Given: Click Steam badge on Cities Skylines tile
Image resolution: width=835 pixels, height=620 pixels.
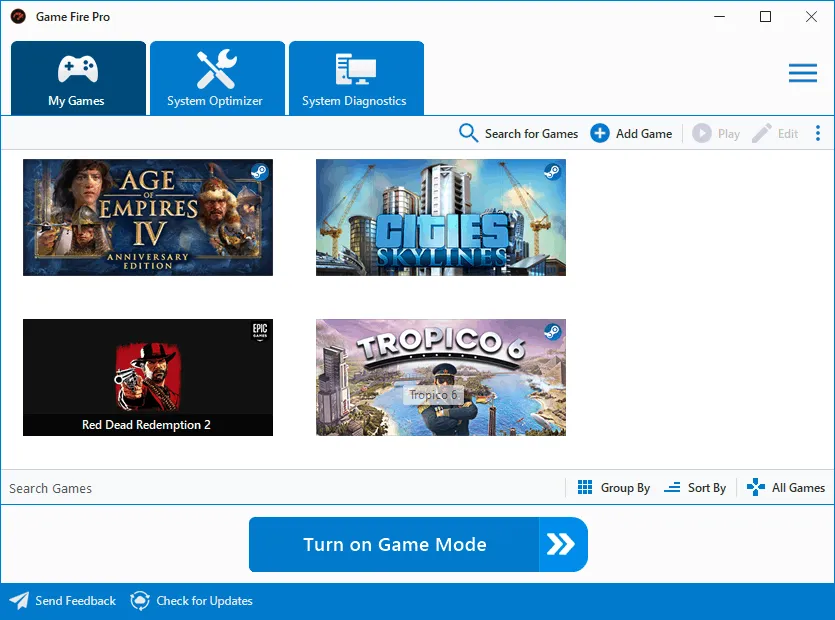Looking at the screenshot, I should coord(552,172).
